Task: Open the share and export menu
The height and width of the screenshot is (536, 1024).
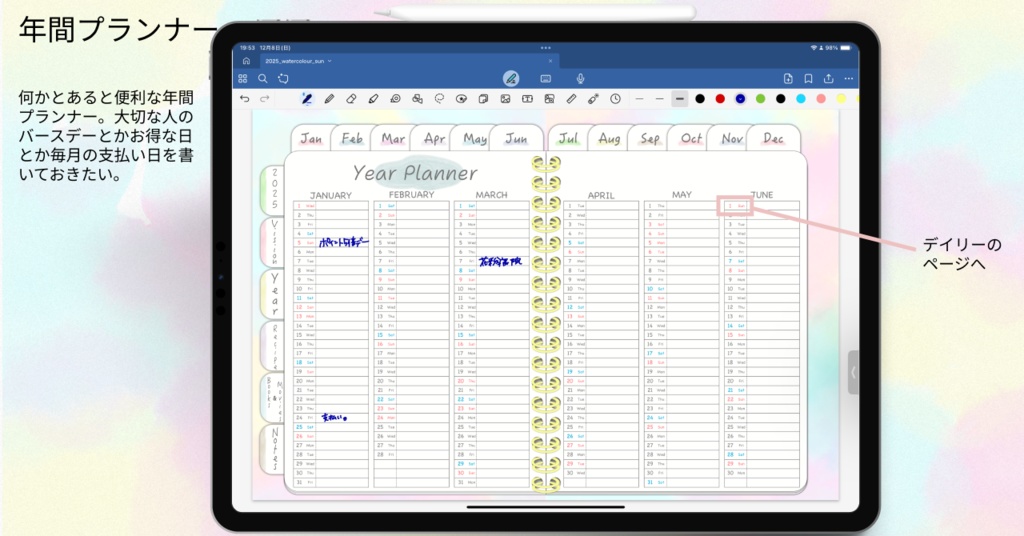Action: pos(828,78)
